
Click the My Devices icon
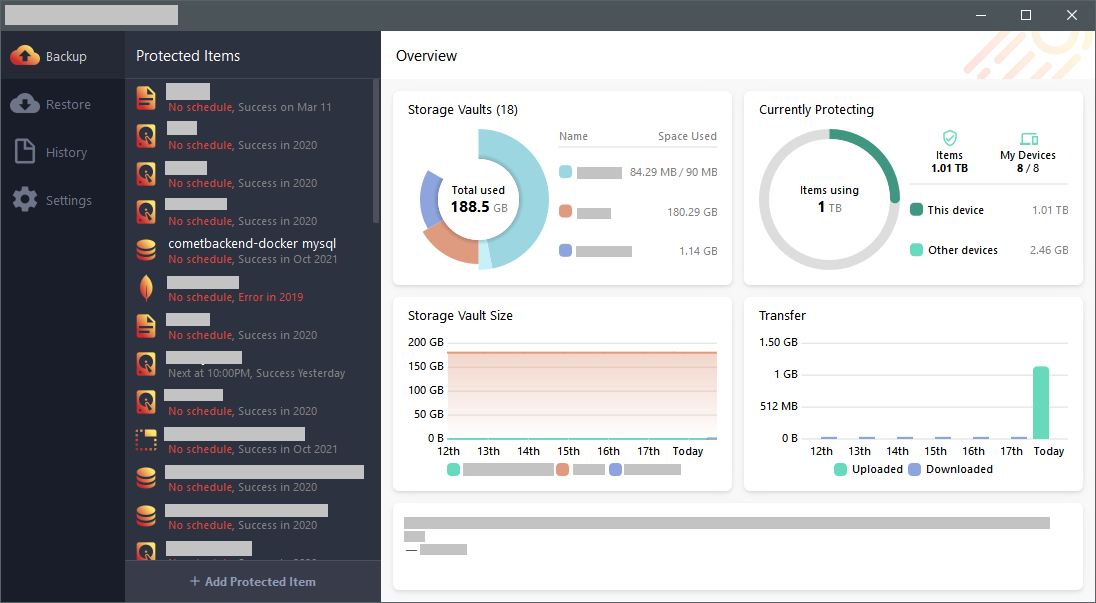click(1028, 139)
